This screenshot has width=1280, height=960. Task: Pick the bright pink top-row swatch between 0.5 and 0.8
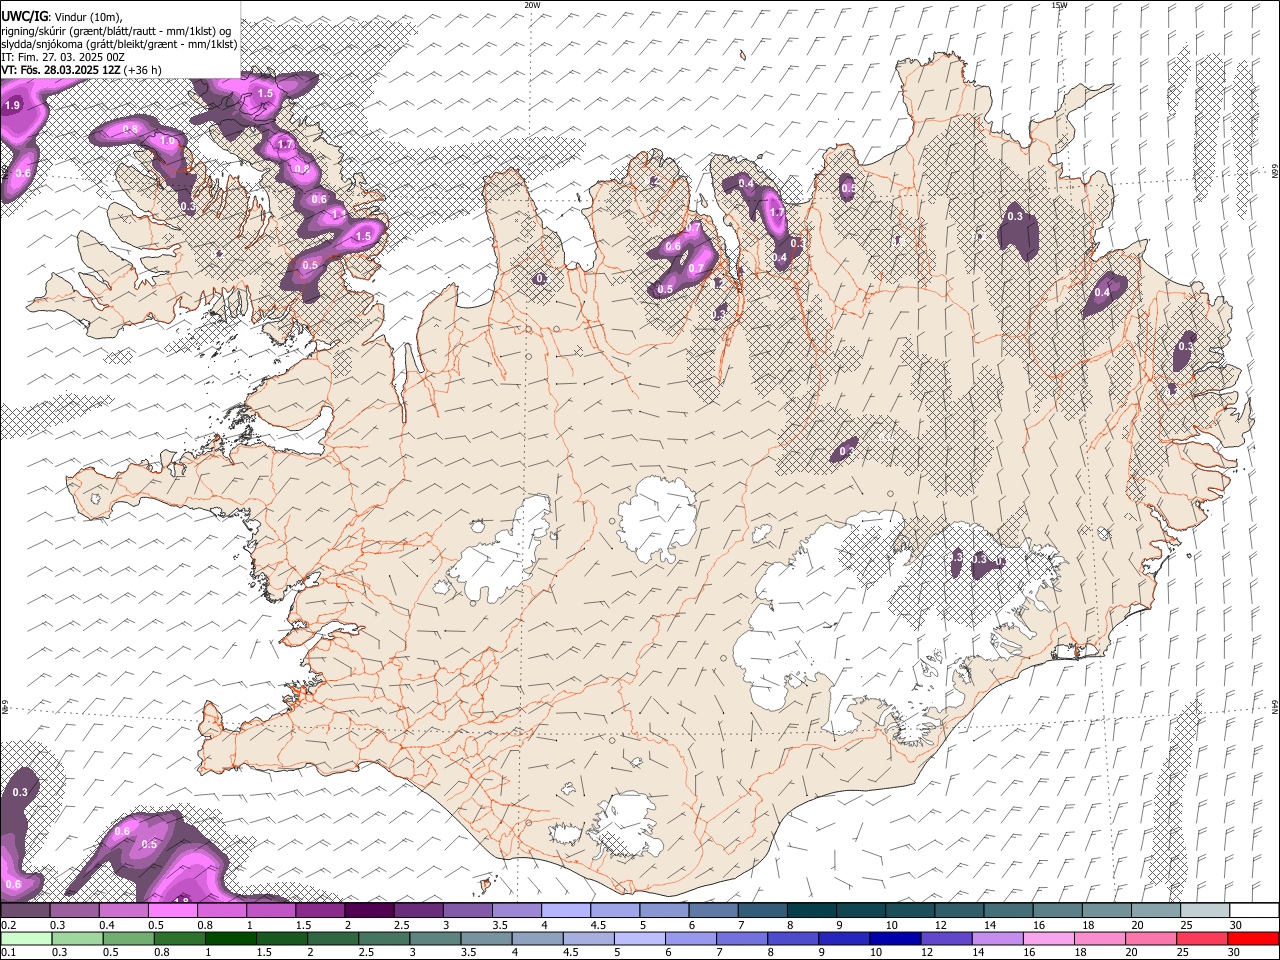click(x=172, y=911)
